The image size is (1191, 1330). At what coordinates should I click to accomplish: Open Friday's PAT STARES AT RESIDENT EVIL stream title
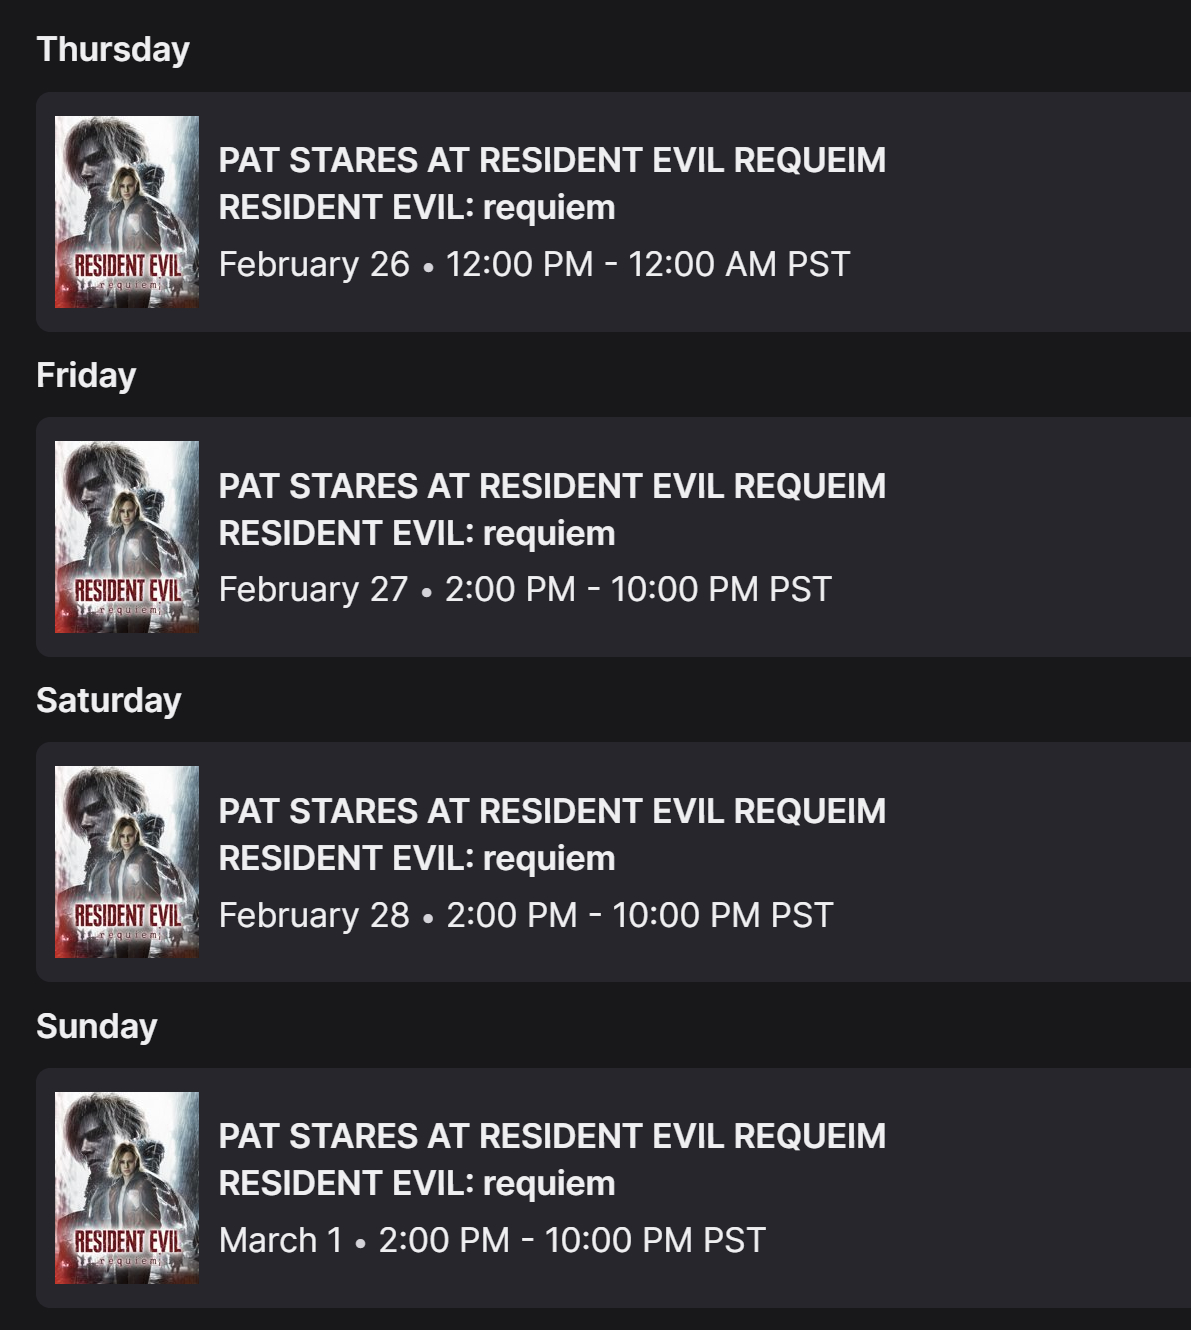click(552, 486)
